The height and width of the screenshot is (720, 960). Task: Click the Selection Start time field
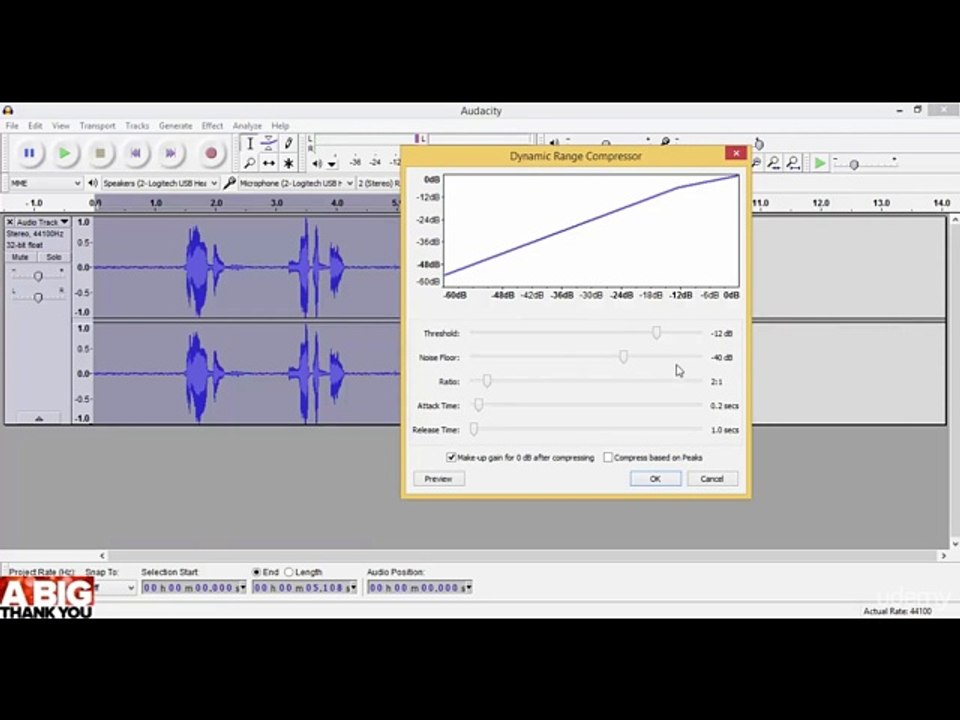click(193, 588)
